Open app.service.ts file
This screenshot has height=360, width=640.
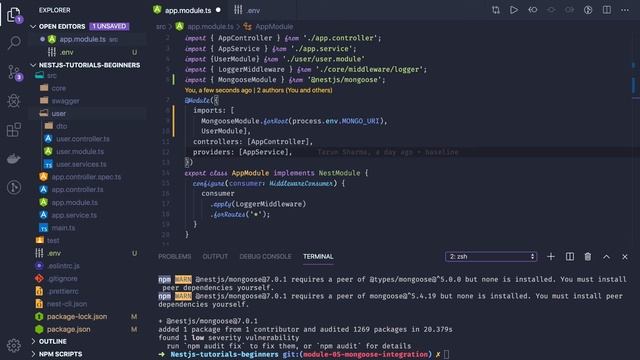[74, 215]
